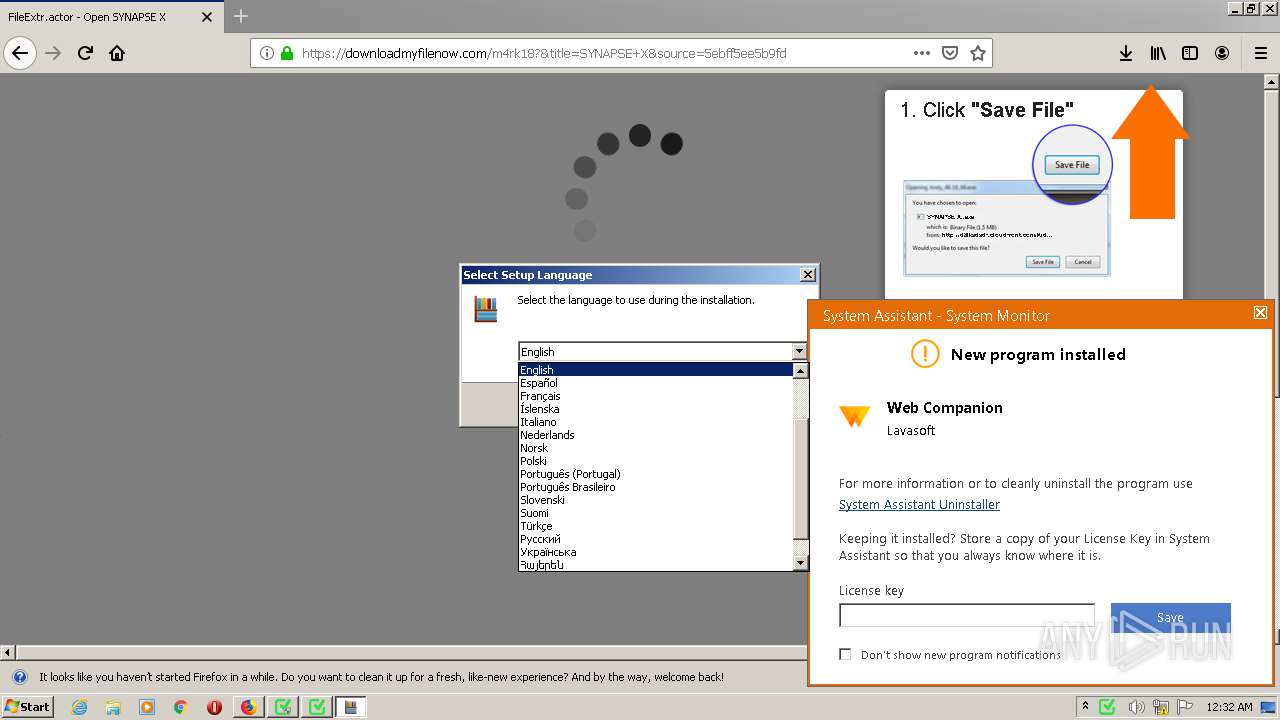
Task: Launch Opera from the taskbar
Action: [214, 707]
